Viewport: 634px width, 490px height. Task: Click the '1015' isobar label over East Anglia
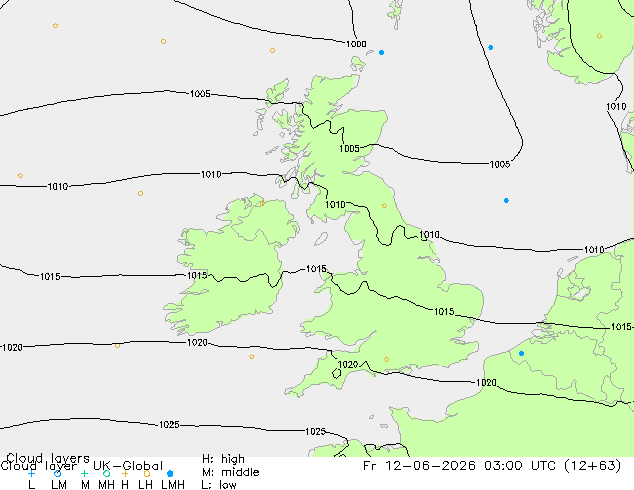(x=444, y=311)
